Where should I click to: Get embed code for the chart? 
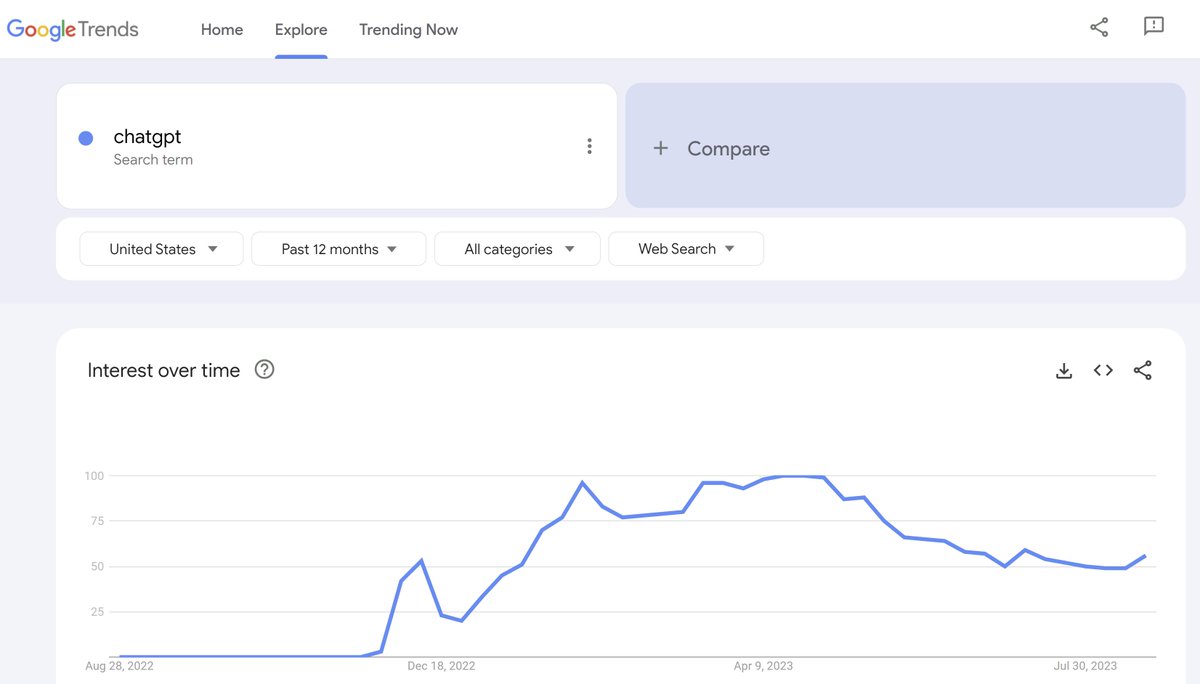[1103, 371]
